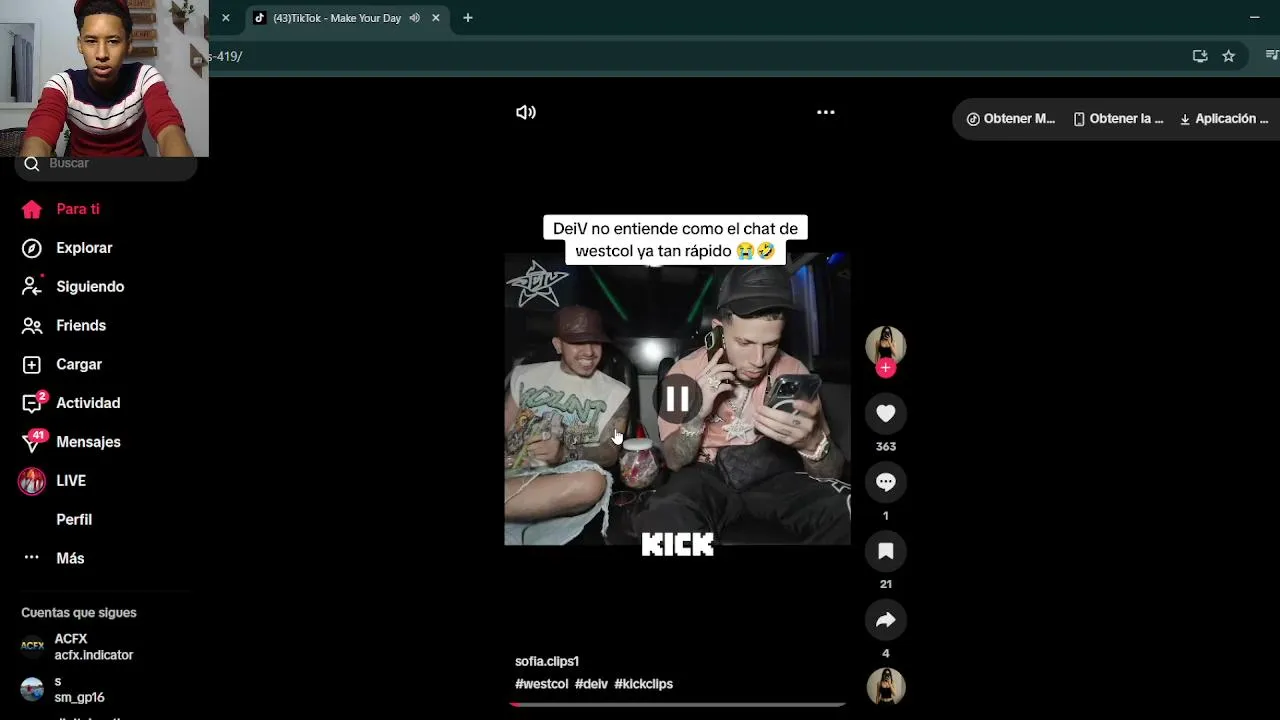Open a new browser tab
1280x720 pixels.
point(467,18)
